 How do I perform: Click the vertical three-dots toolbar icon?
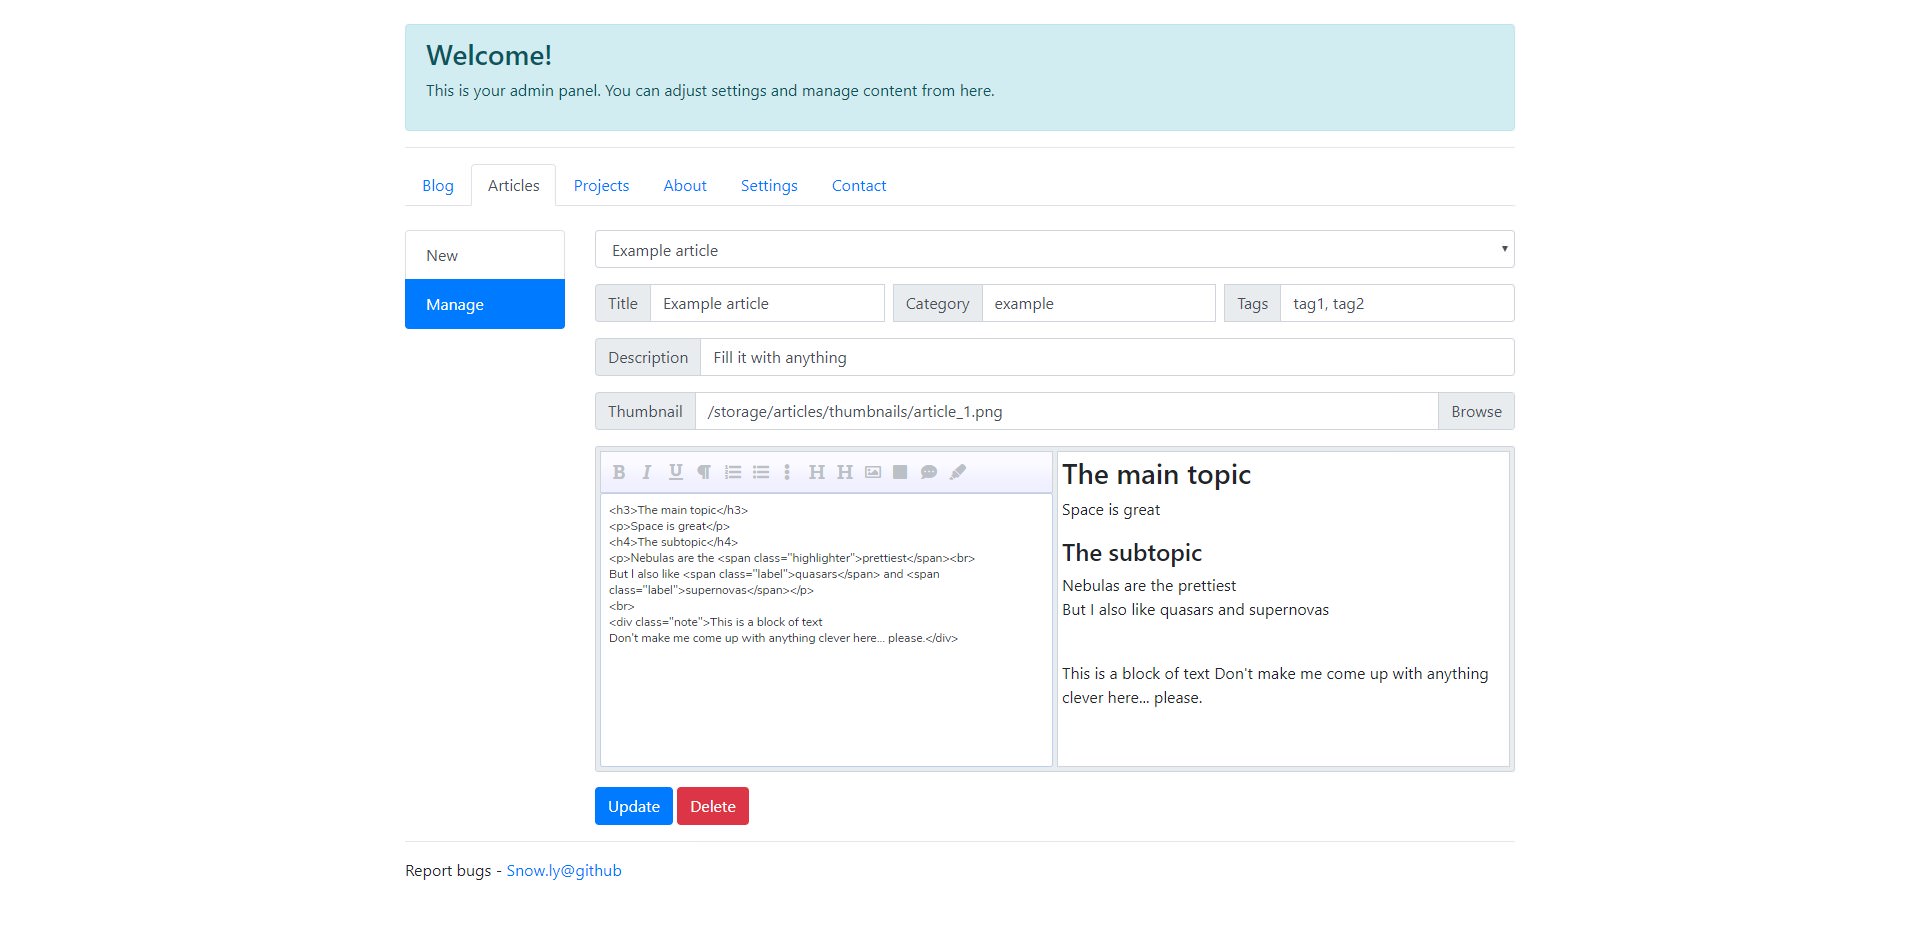tap(787, 472)
